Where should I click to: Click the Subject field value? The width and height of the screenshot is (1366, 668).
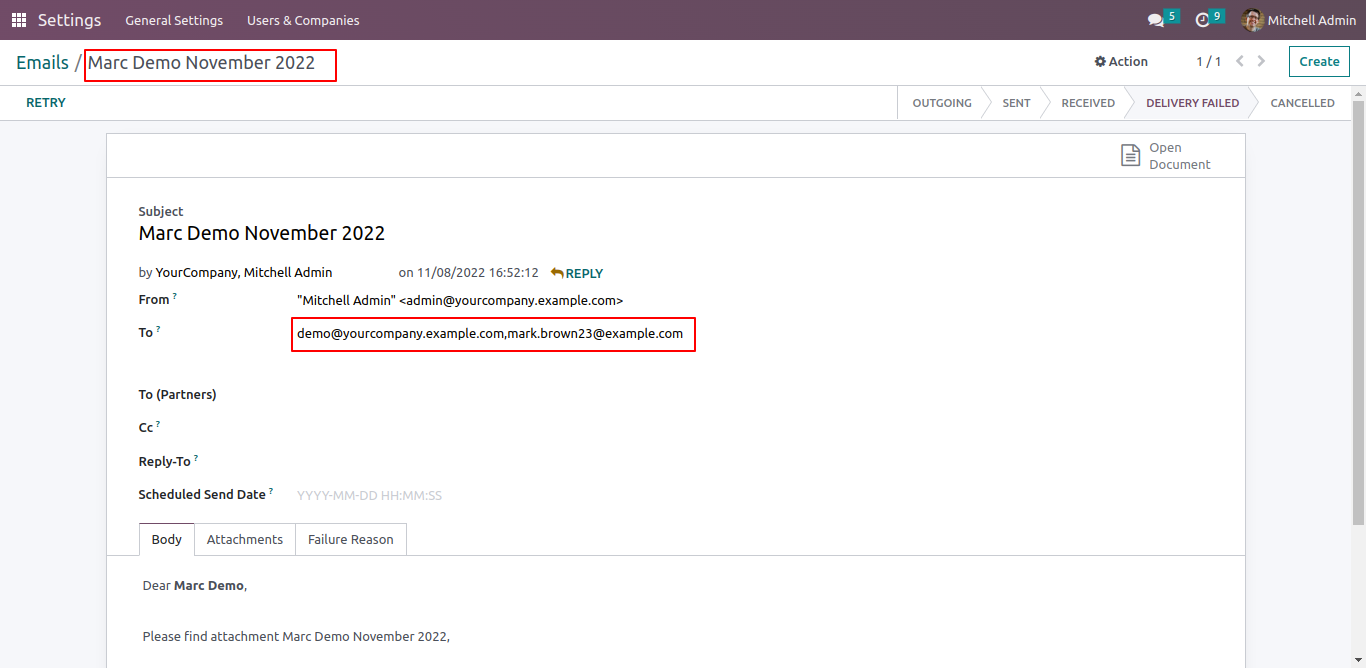[262, 233]
